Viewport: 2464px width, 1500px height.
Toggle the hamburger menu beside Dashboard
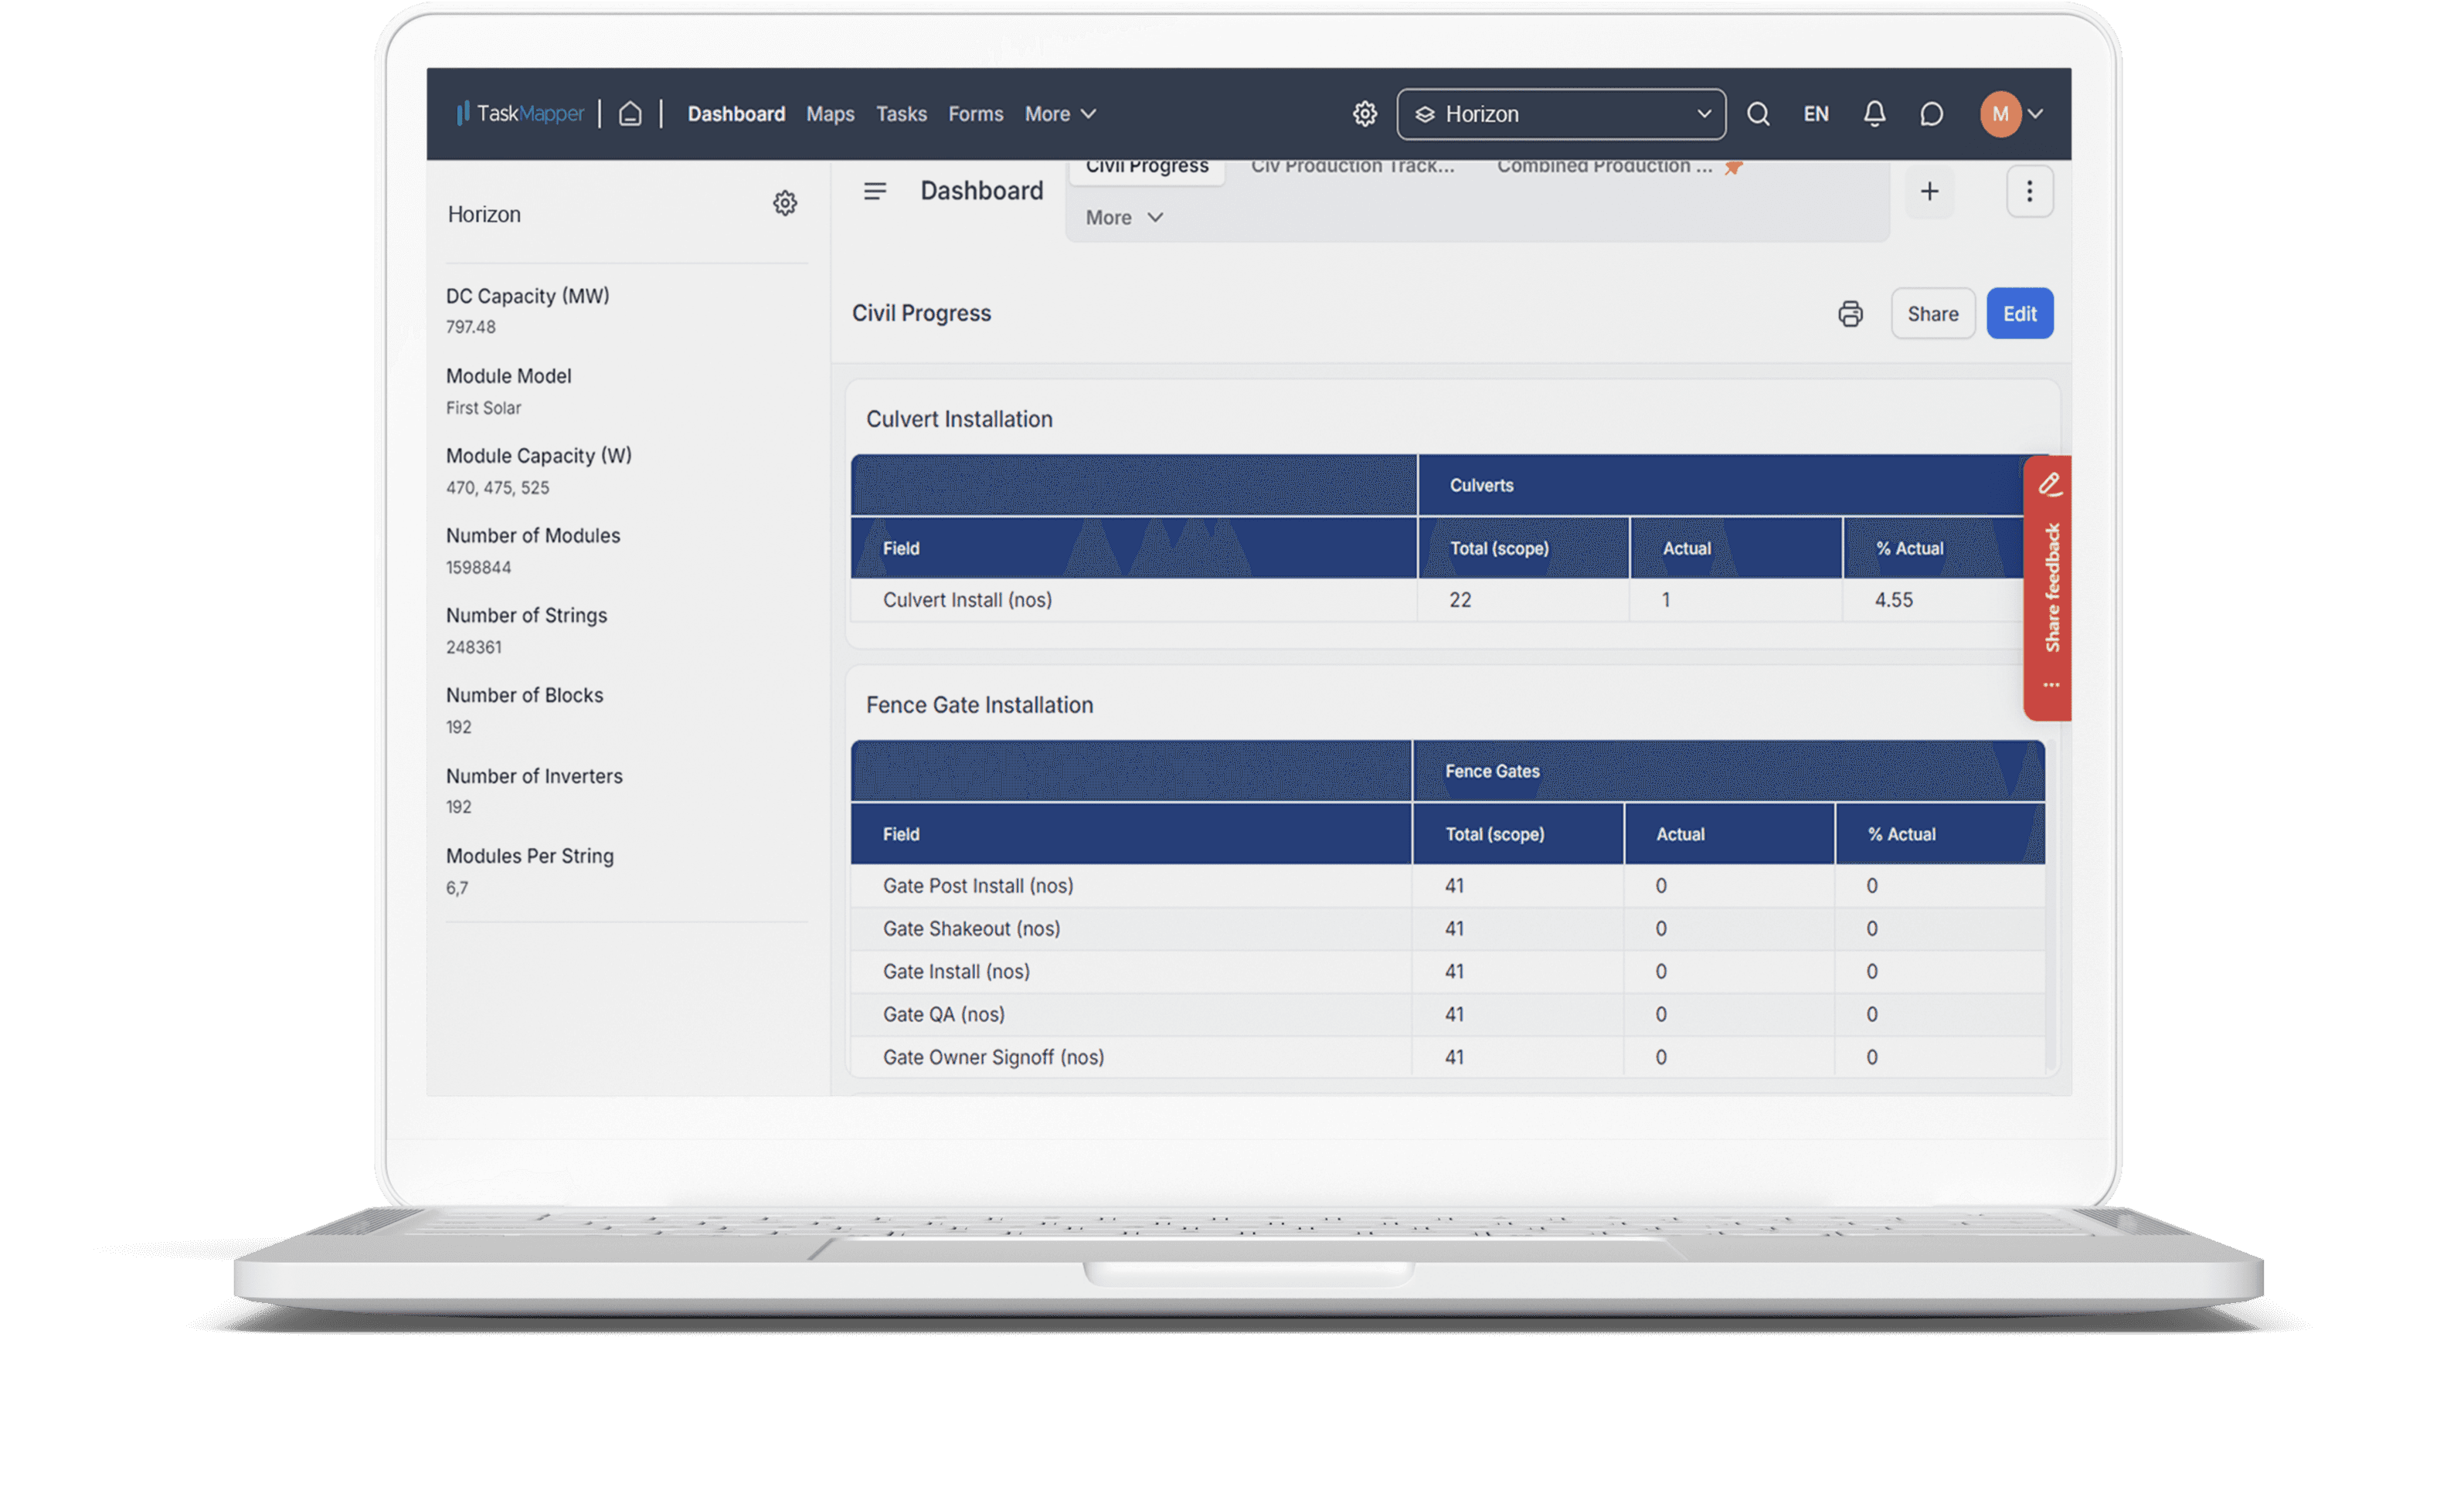(875, 191)
